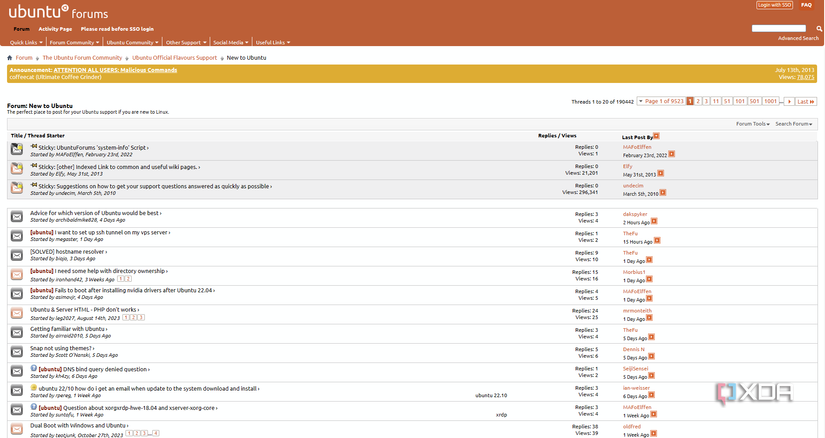Click next page arrow in pagination
Viewport: 825px width, 438px height.
789,102
